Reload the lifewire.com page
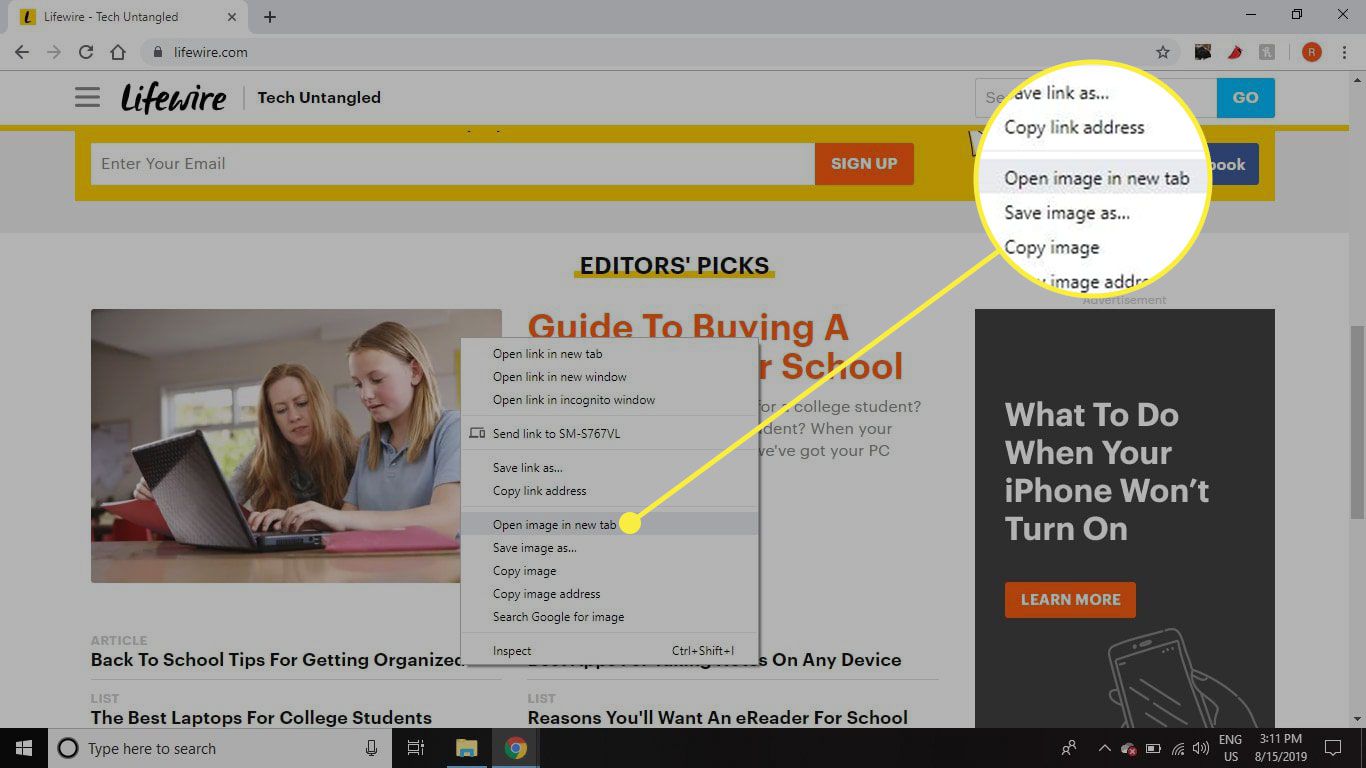1366x768 pixels. (x=86, y=52)
